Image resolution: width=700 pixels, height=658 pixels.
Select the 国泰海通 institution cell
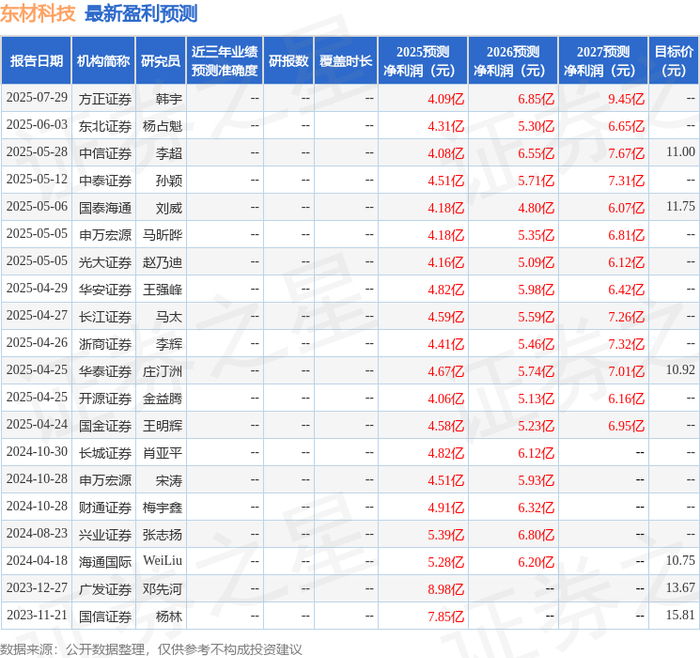(105, 208)
